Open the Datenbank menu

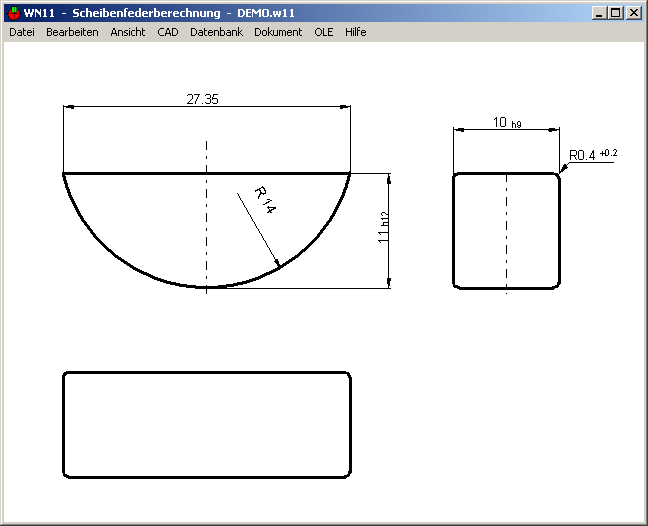[x=216, y=32]
